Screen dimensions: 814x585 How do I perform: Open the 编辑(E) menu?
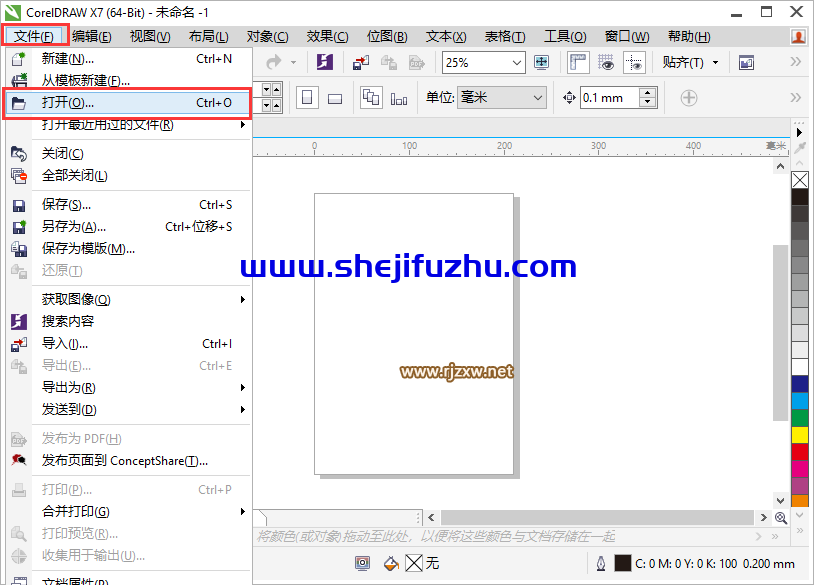coord(92,36)
